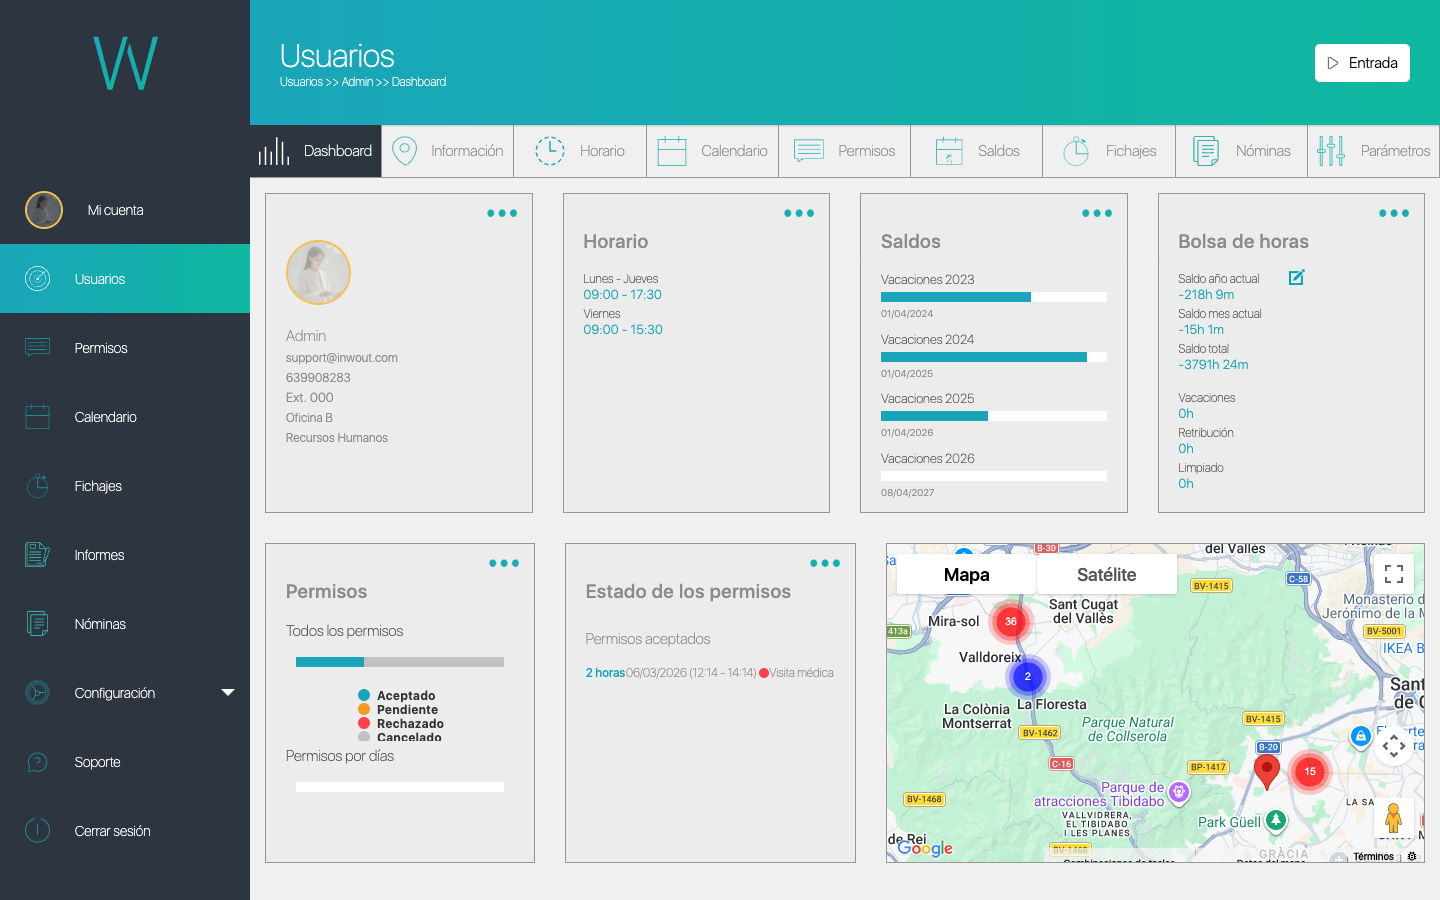The width and height of the screenshot is (1440, 900).
Task: Switch map to Satélite view
Action: [1106, 574]
